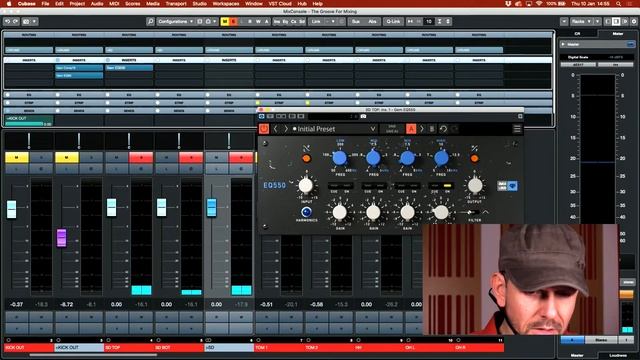This screenshot has width=640, height=360.
Task: Click the second band blue FREQ knob
Action: pyautogui.click(x=373, y=158)
